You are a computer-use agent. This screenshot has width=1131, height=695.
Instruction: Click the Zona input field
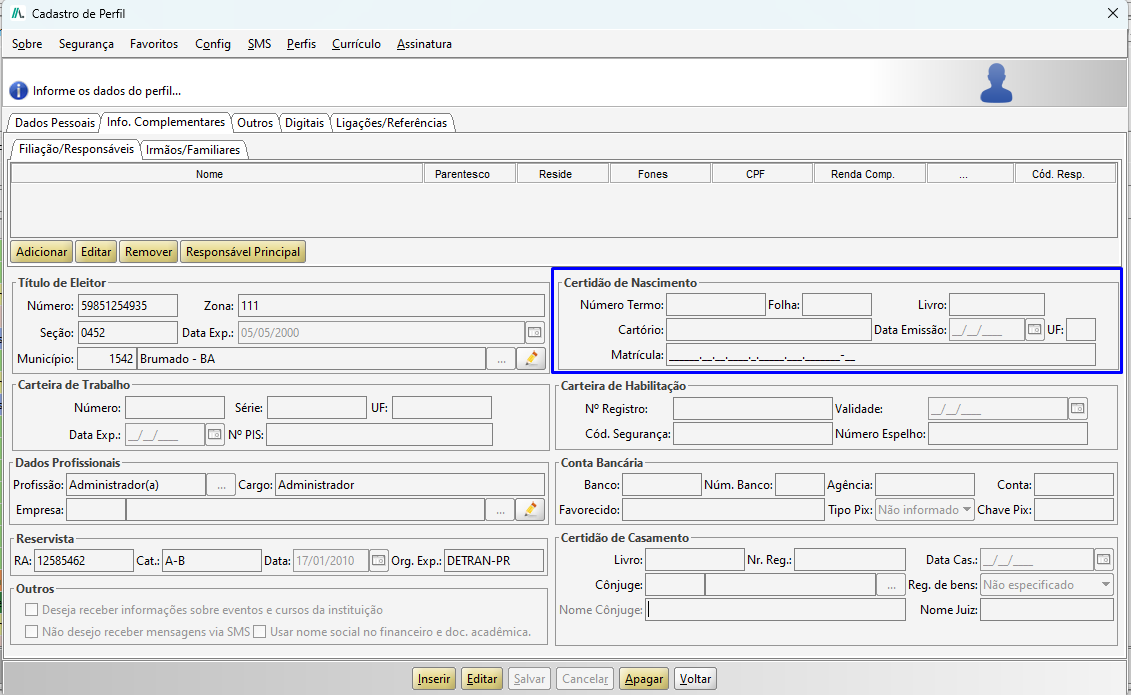pos(391,306)
